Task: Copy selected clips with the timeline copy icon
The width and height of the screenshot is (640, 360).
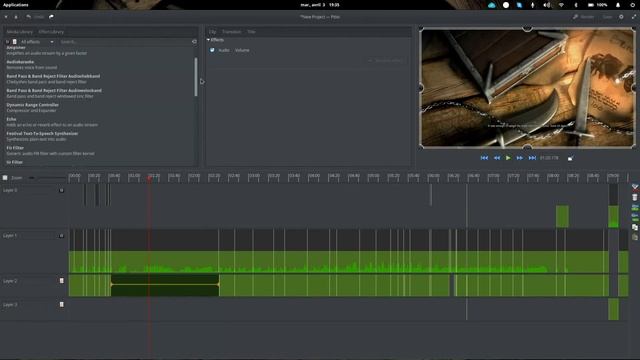Action: click(x=635, y=227)
